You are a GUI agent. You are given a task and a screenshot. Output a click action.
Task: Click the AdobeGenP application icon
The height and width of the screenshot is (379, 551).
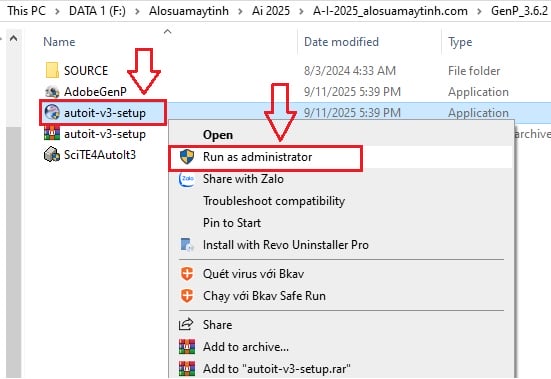(52, 92)
